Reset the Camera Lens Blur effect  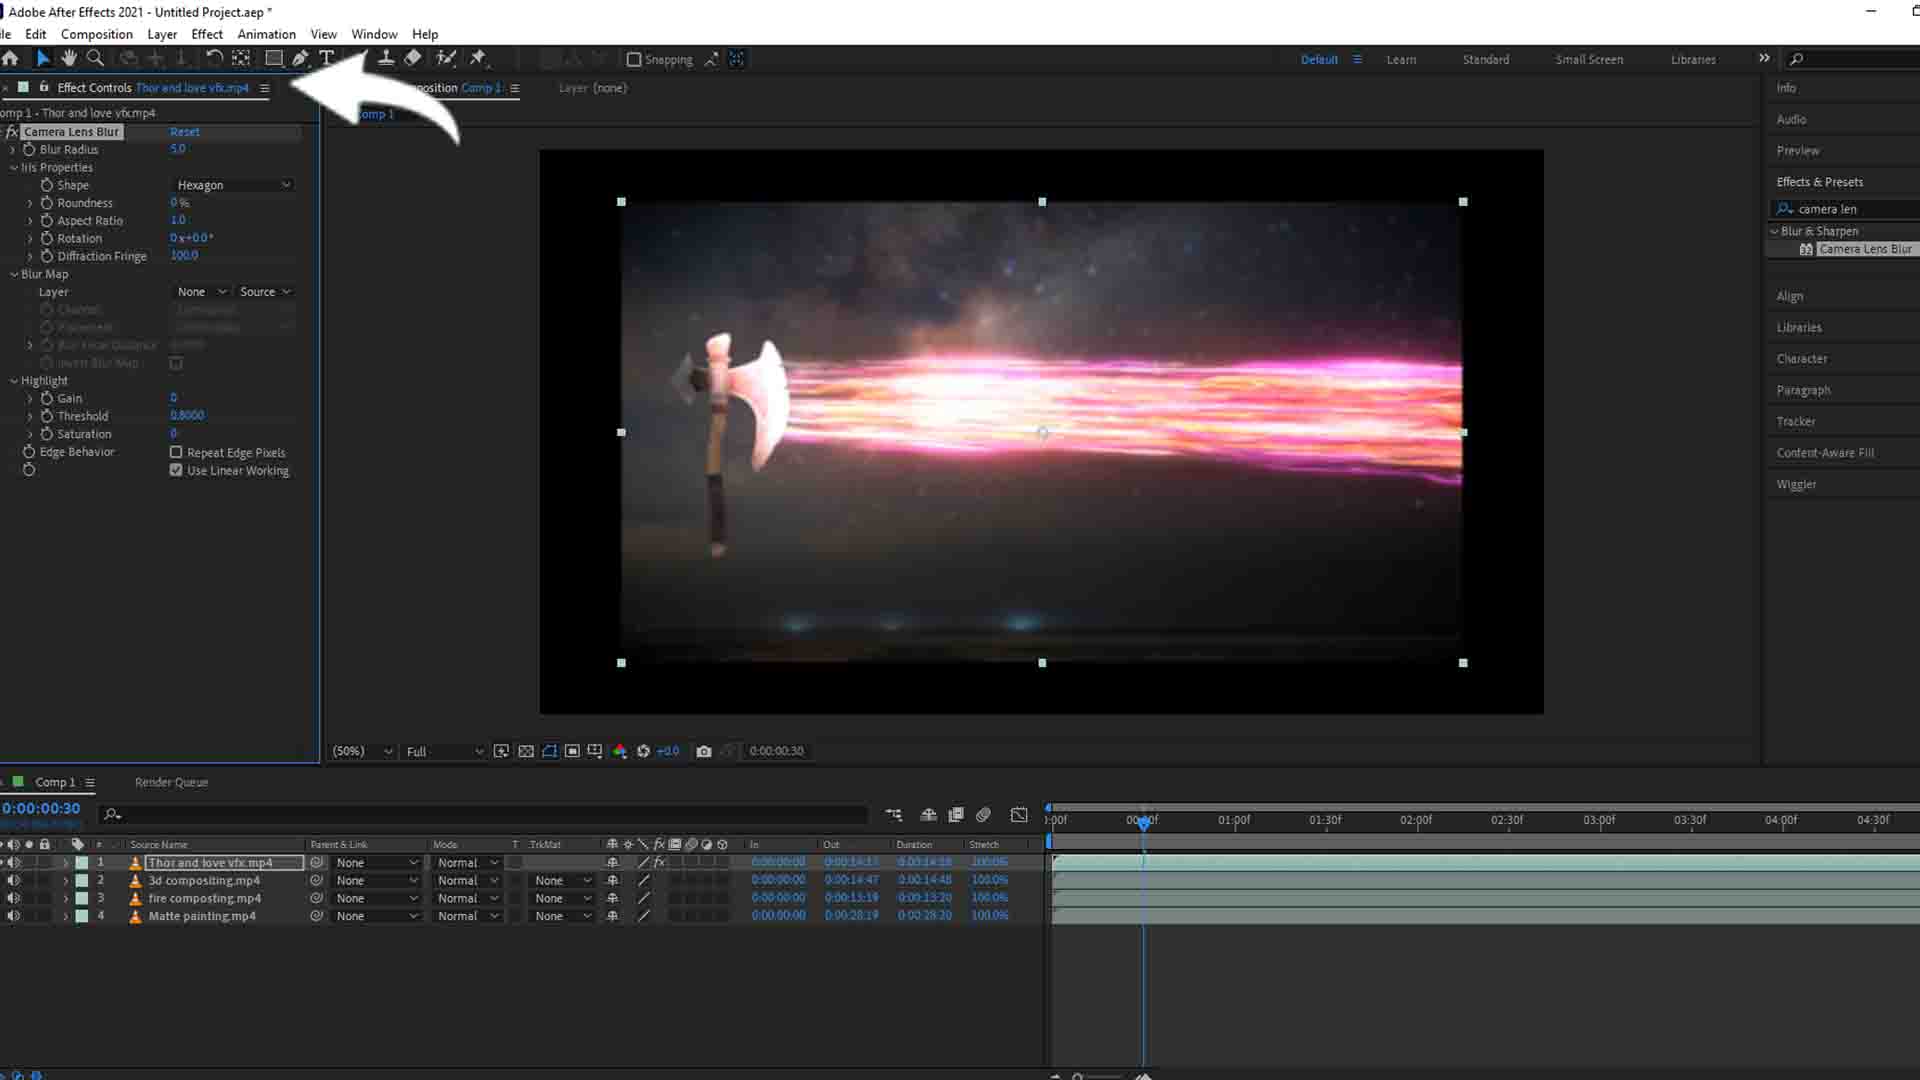(x=185, y=131)
